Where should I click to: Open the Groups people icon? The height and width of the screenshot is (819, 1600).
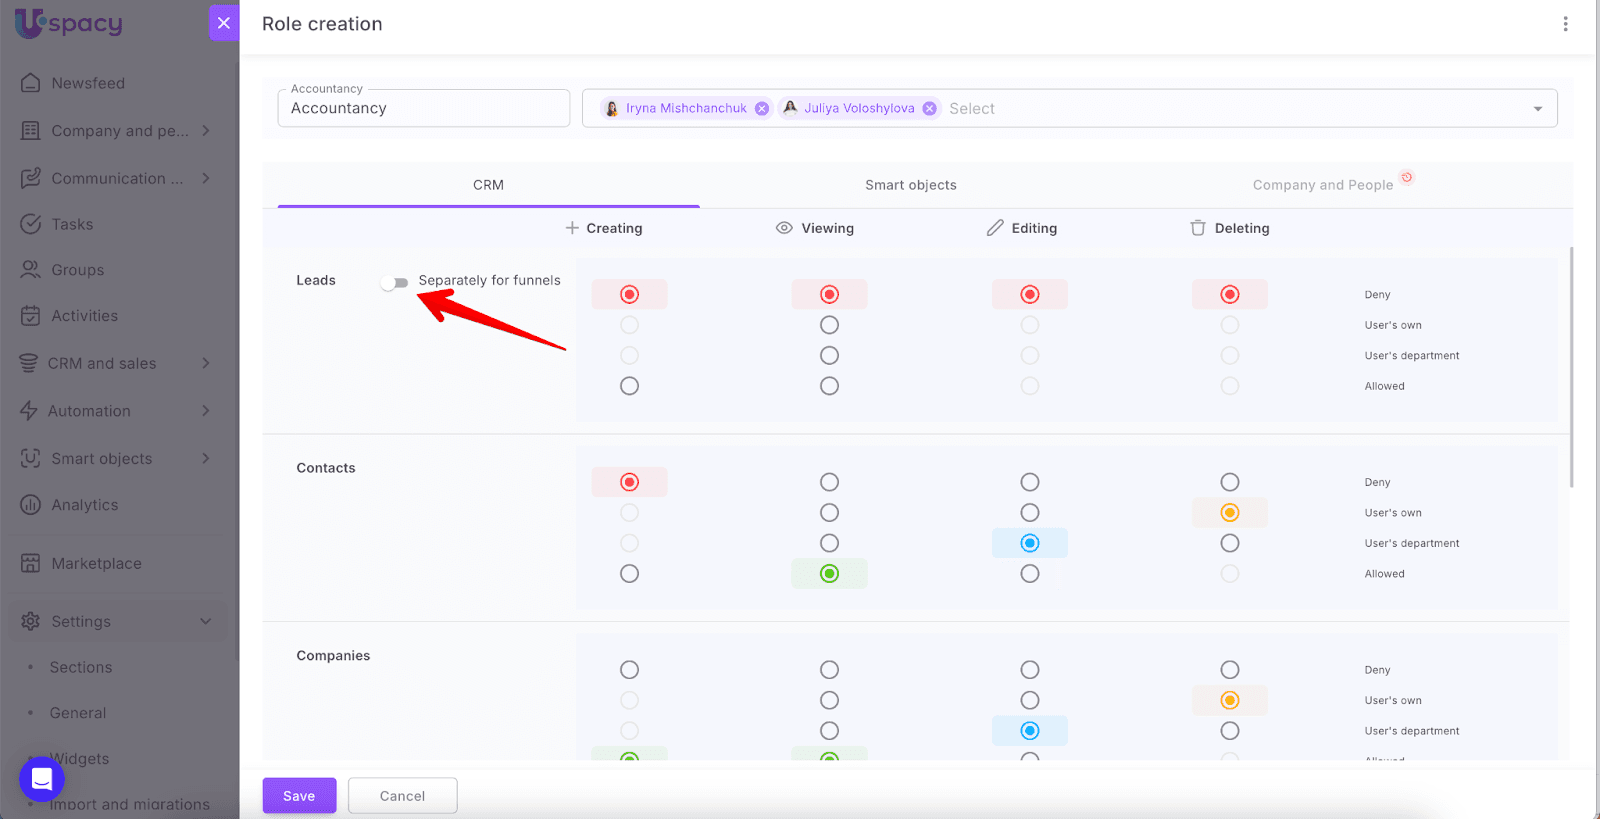[x=31, y=270]
